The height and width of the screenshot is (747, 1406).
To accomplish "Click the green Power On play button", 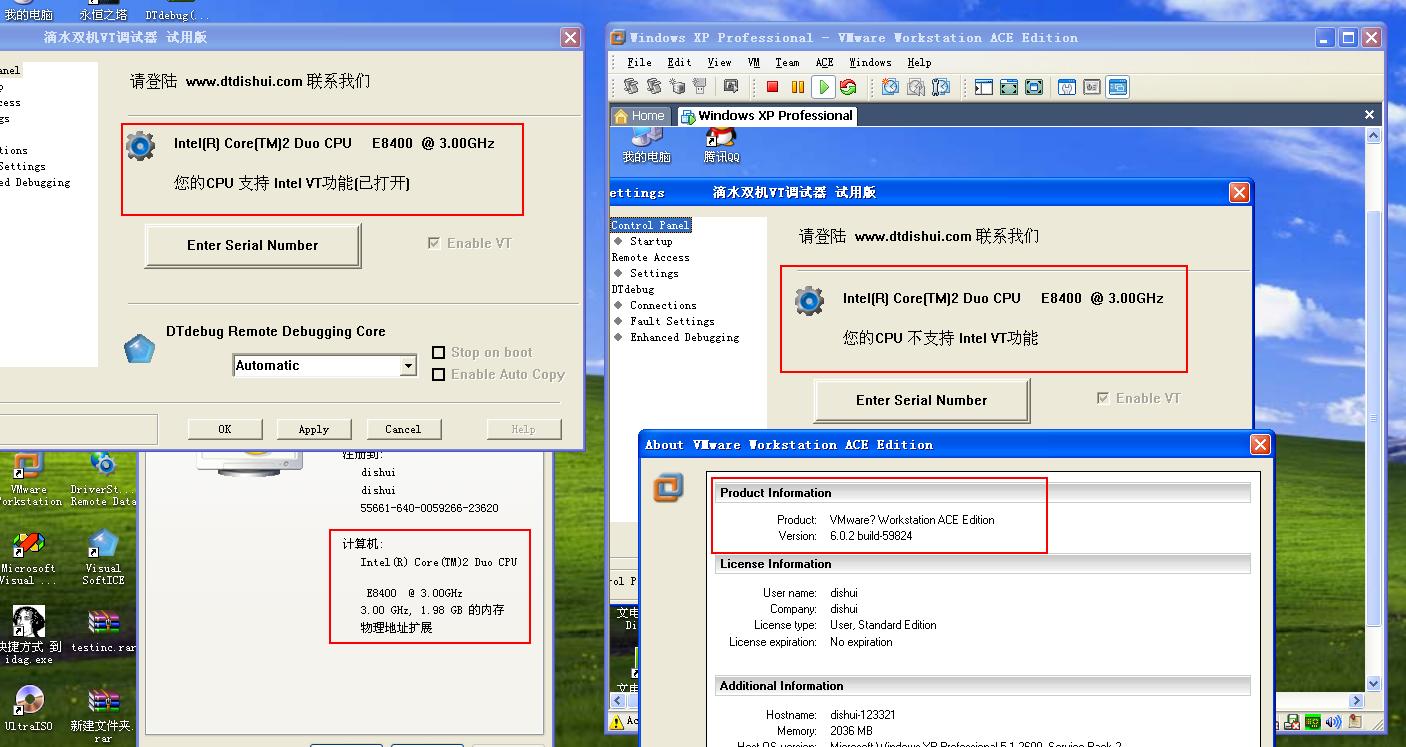I will (823, 87).
